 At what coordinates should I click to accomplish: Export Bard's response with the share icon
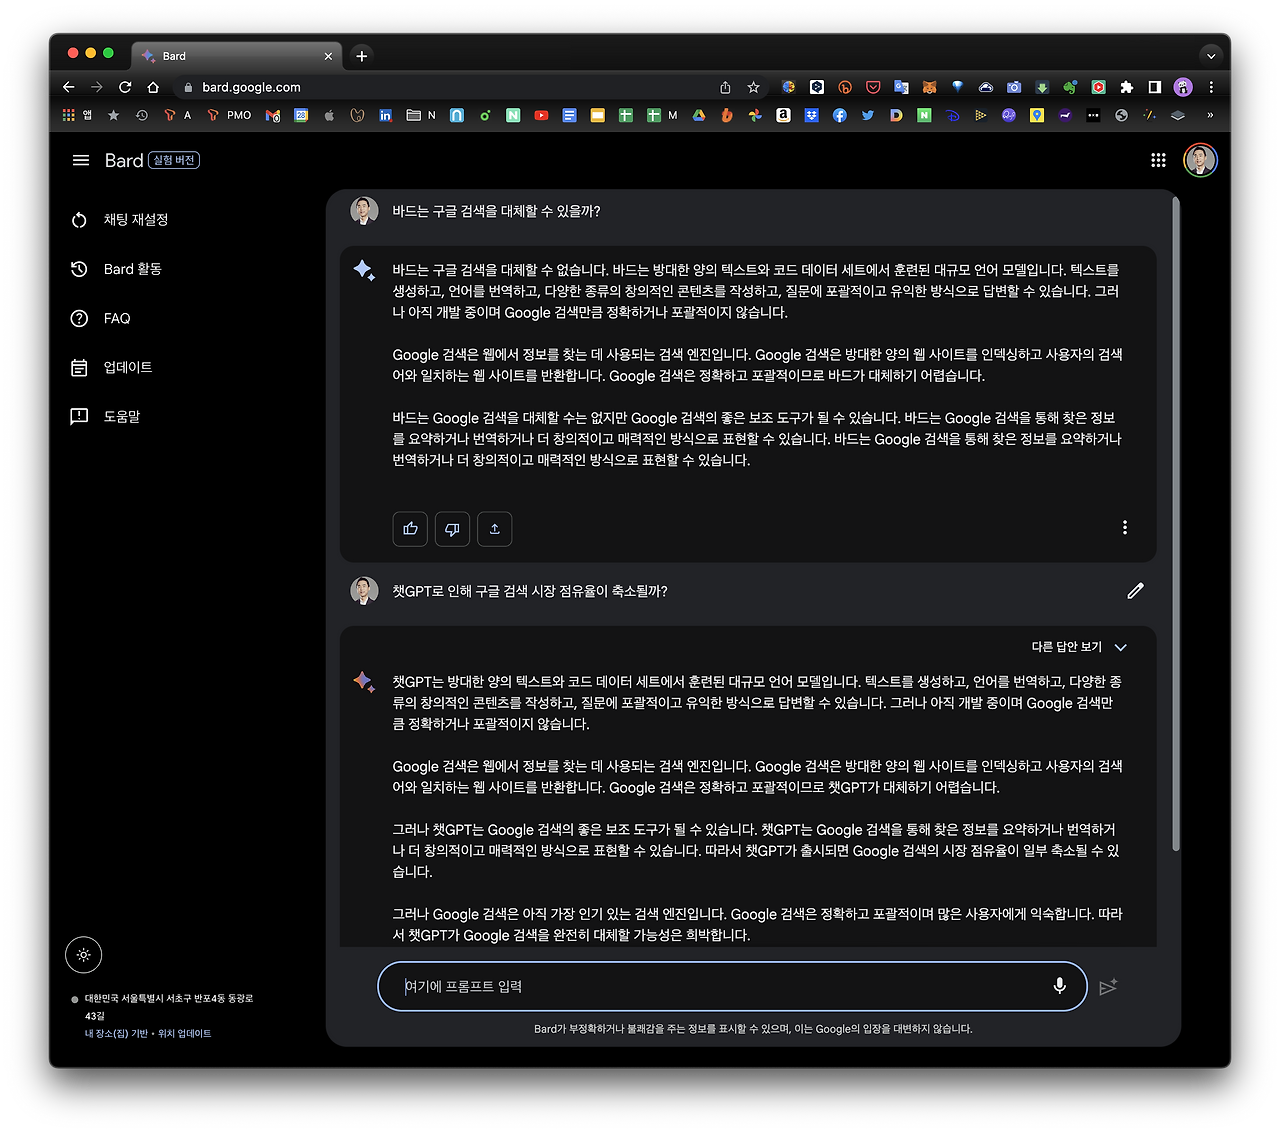[494, 529]
